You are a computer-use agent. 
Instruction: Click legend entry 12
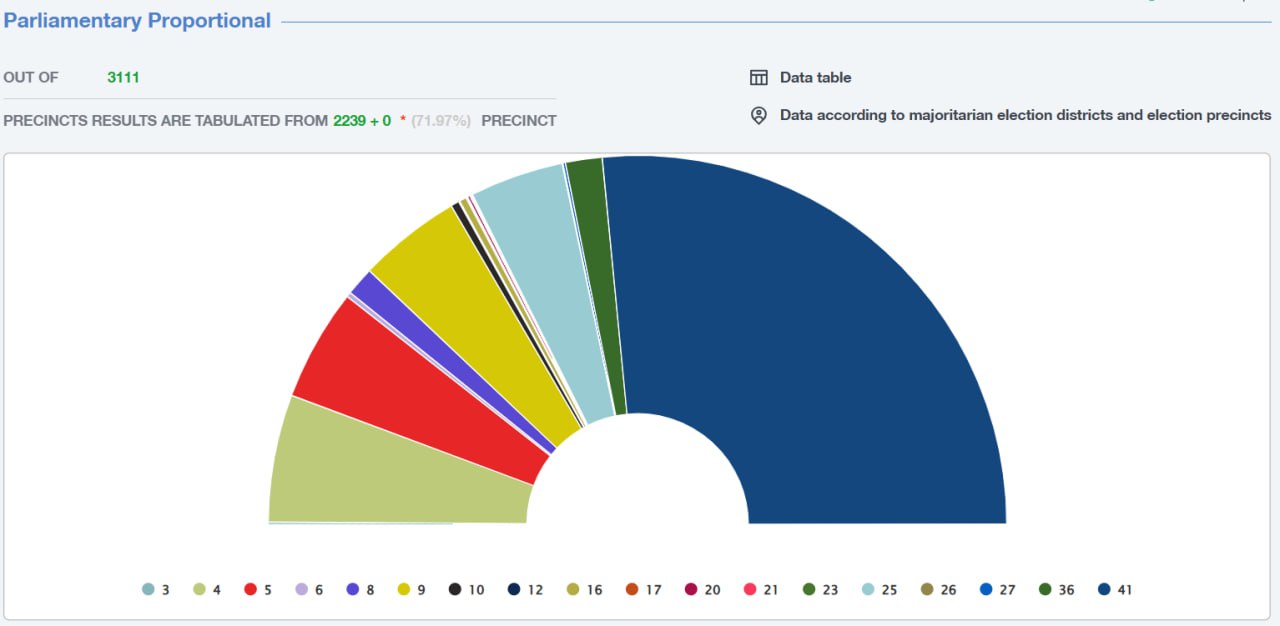point(525,590)
